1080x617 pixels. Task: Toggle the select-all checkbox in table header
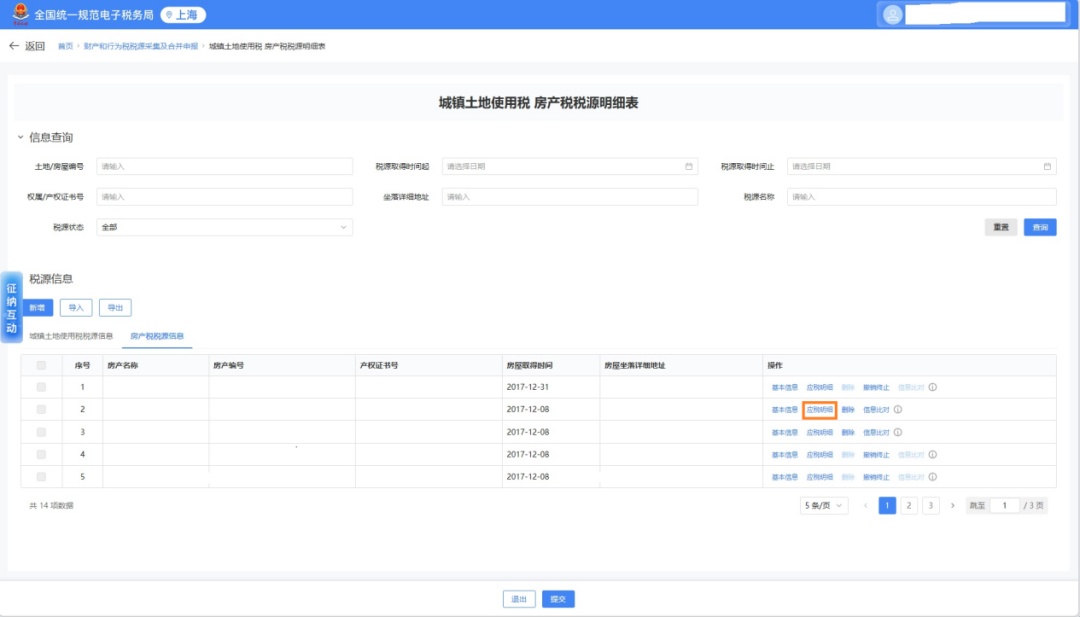[x=41, y=365]
